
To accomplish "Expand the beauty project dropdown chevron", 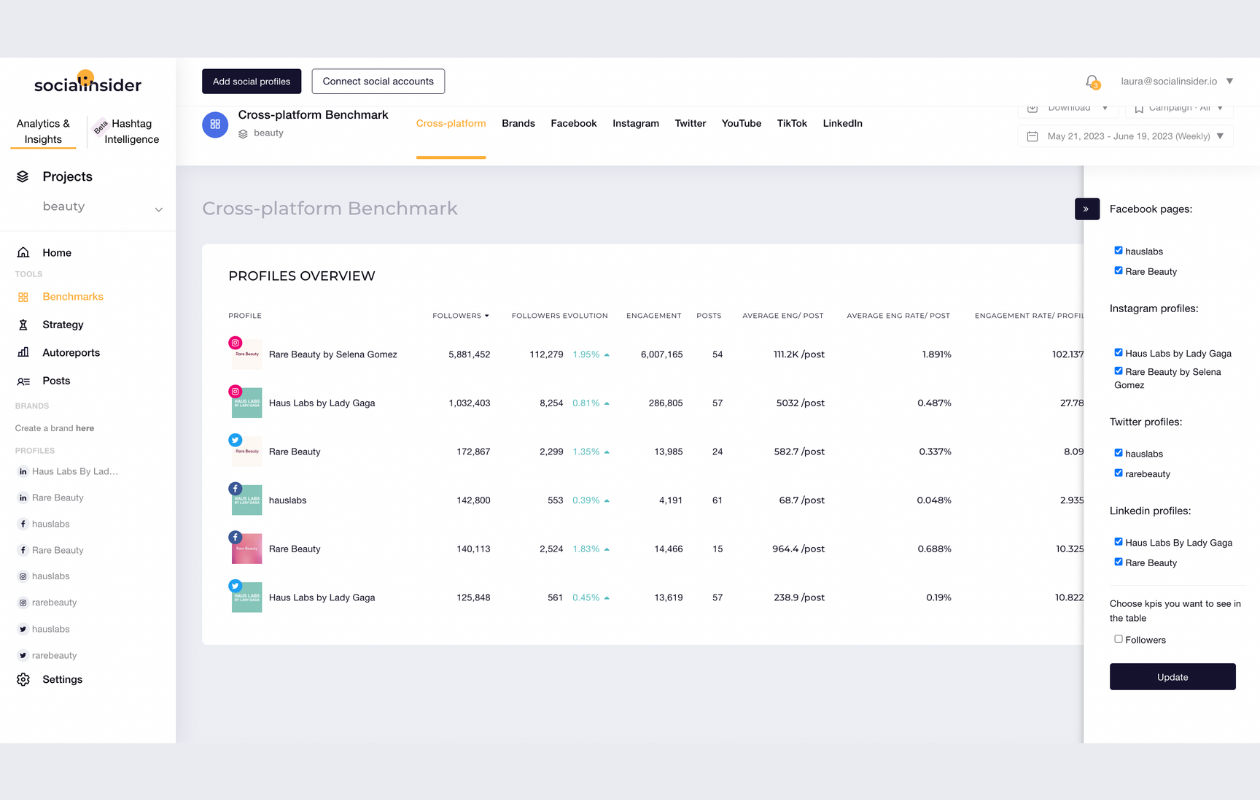I will coord(158,209).
